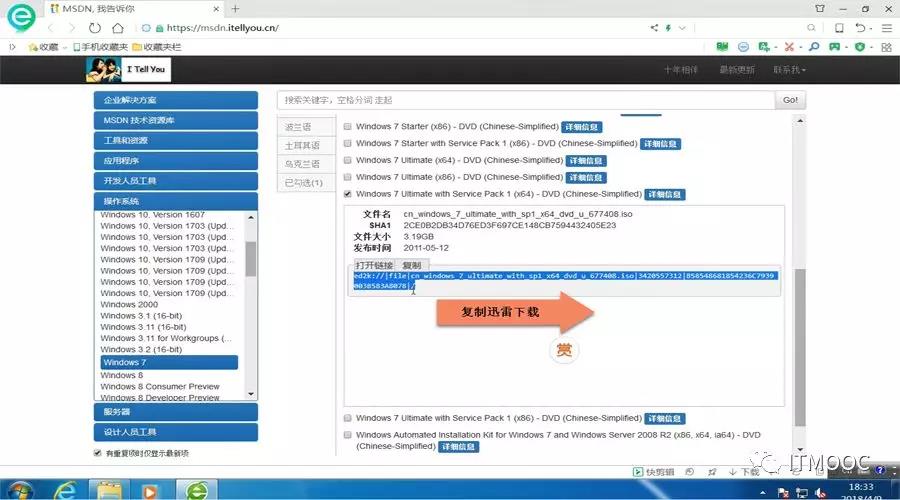This screenshot has height=500, width=900.
Task: Select Windows 2000 in OS list
Action: [129, 304]
